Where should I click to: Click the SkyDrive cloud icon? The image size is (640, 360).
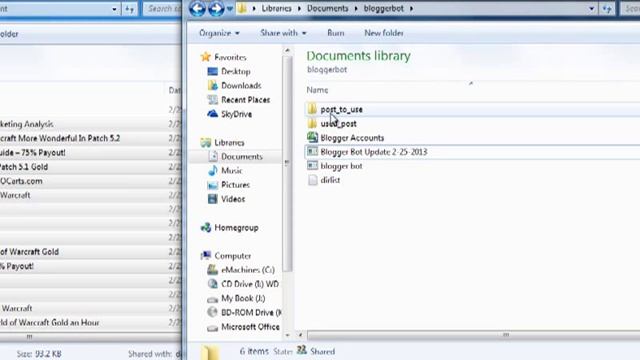coord(212,114)
